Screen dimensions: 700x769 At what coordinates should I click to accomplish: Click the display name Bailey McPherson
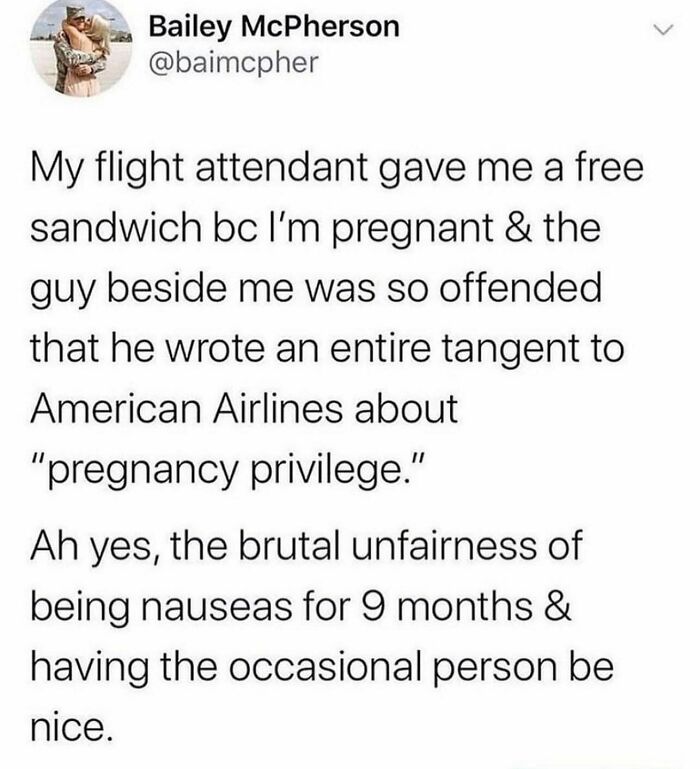(x=274, y=26)
